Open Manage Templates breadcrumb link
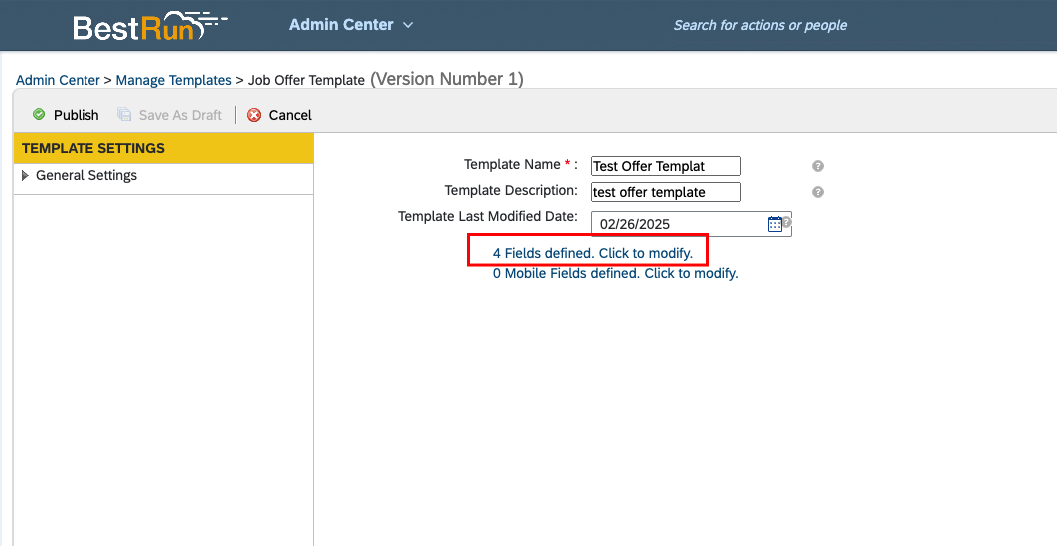 (x=173, y=80)
